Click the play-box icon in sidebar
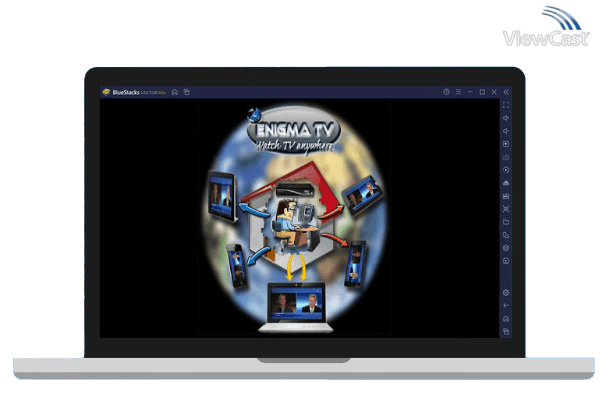The image size is (602, 414). tap(506, 144)
